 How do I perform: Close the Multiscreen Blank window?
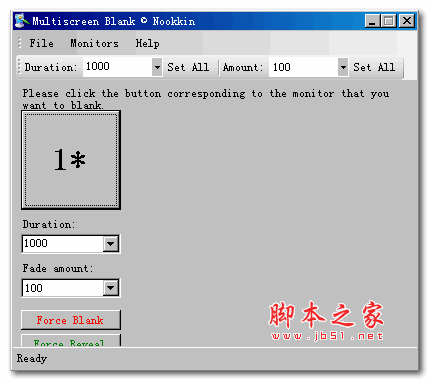point(407,21)
